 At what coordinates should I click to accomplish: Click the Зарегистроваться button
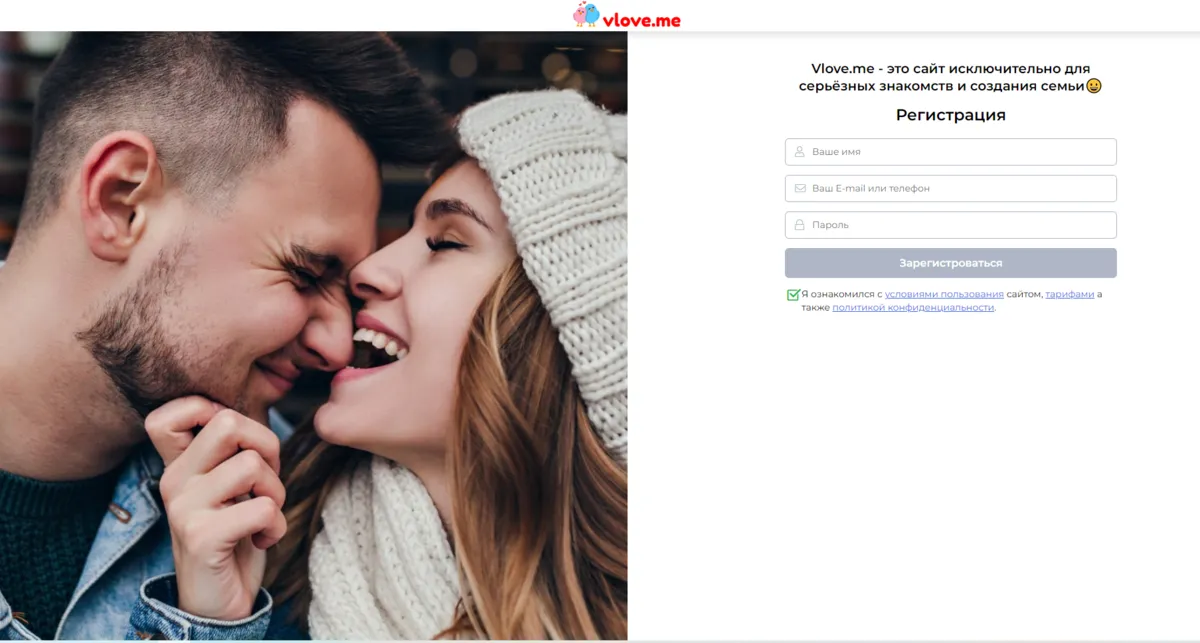[x=951, y=263]
